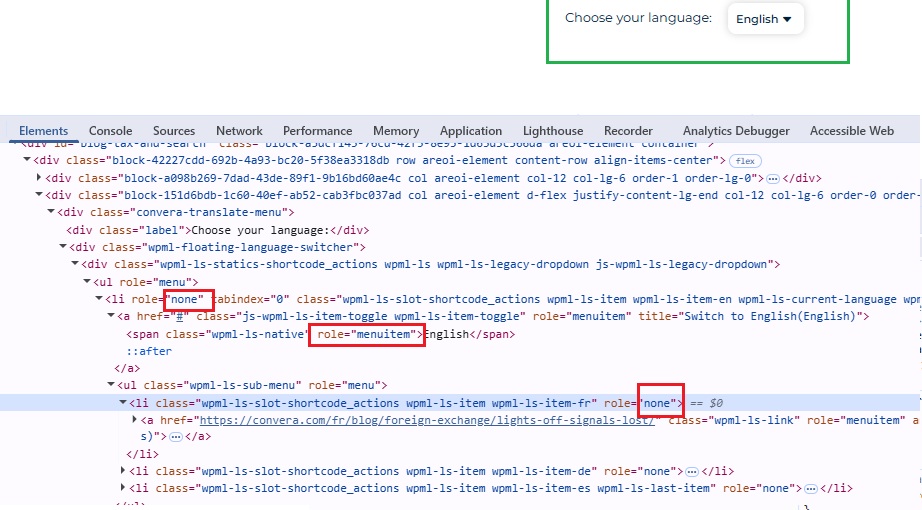This screenshot has height=510, width=922.
Task: Open the Network tab
Action: tap(239, 131)
